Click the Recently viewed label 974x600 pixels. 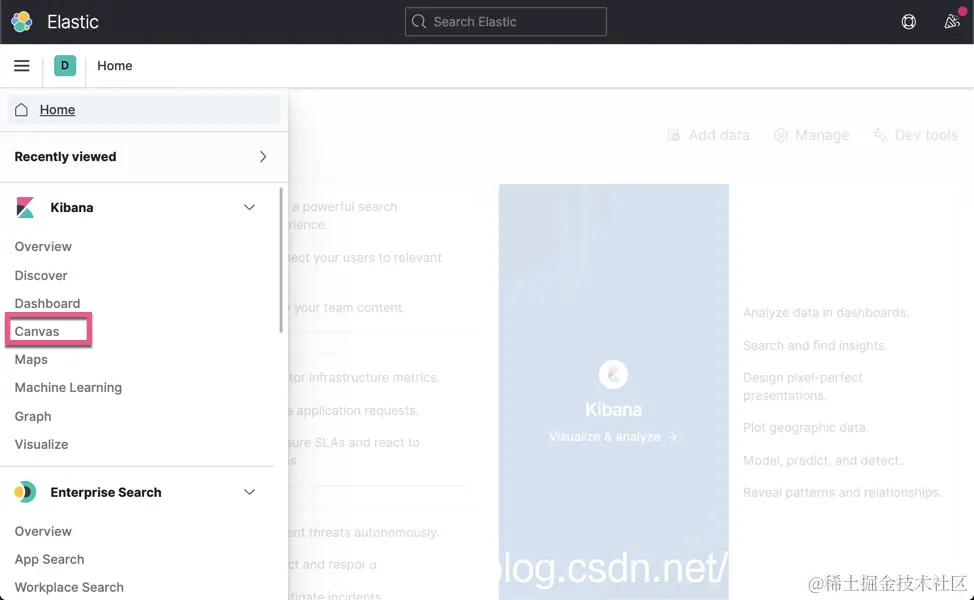65,157
